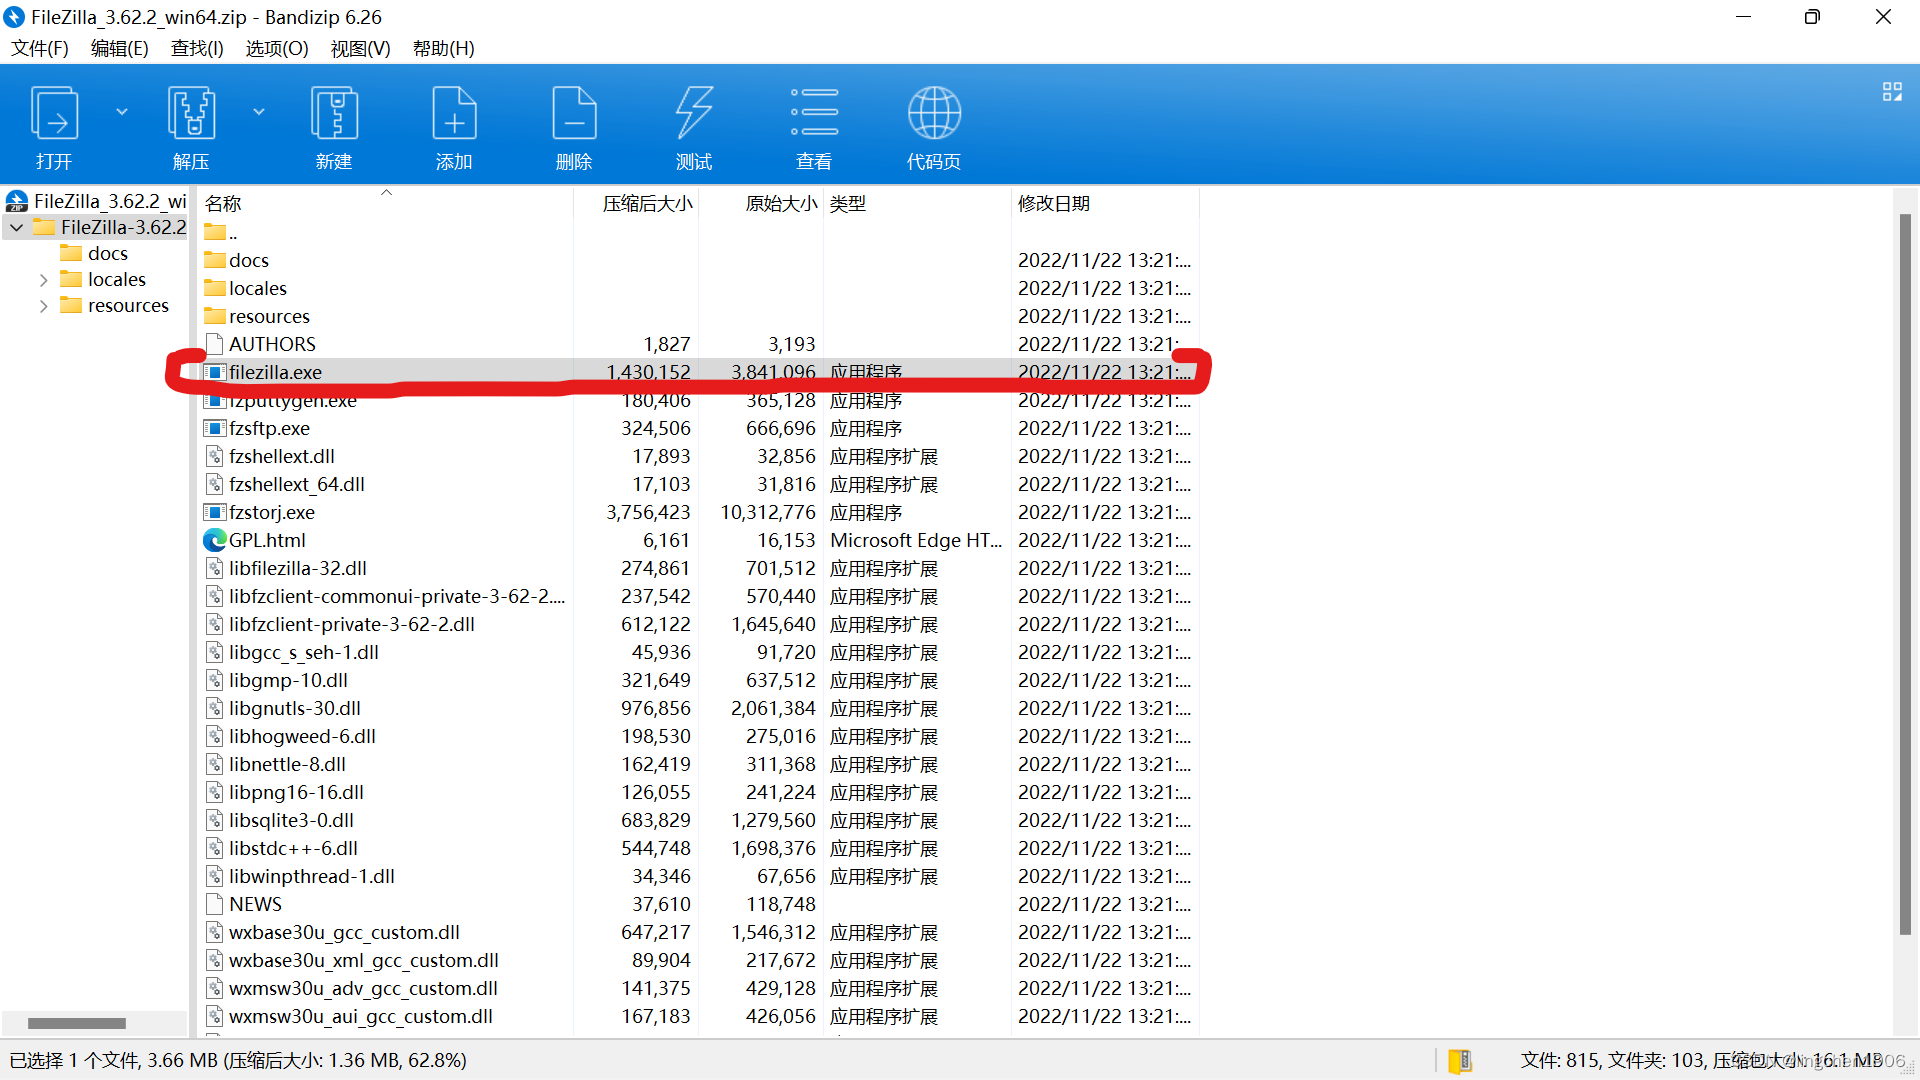Click the Open archive toolbar icon

point(54,114)
